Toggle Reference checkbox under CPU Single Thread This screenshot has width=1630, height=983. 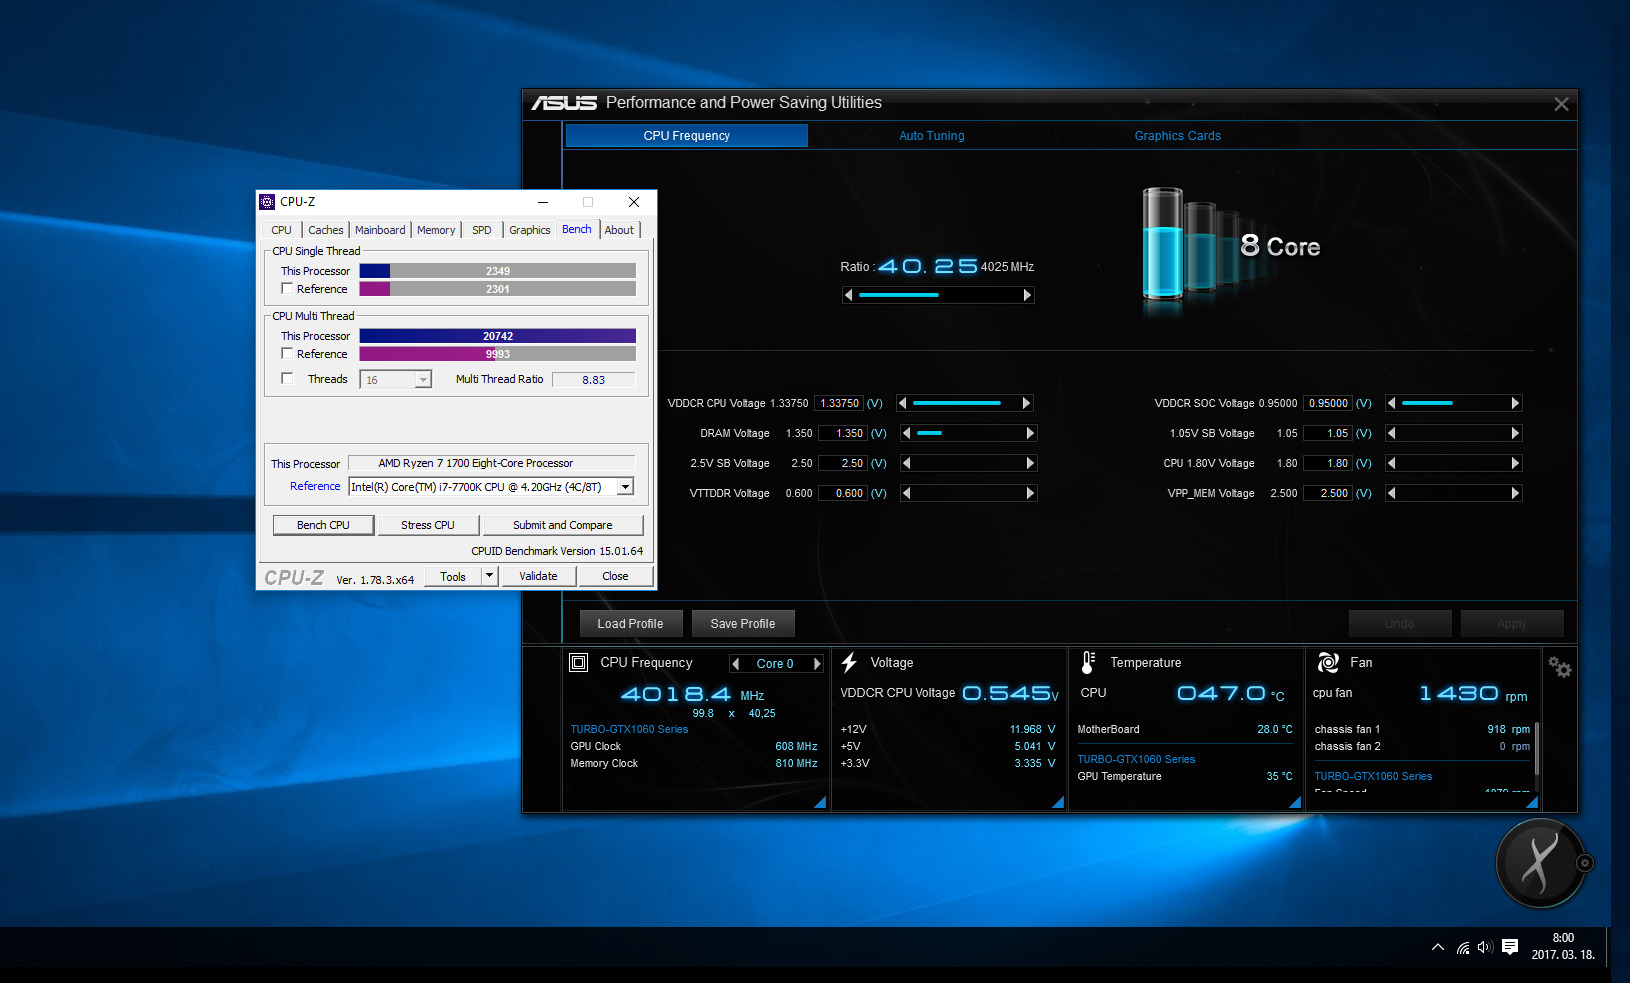pyautogui.click(x=287, y=288)
